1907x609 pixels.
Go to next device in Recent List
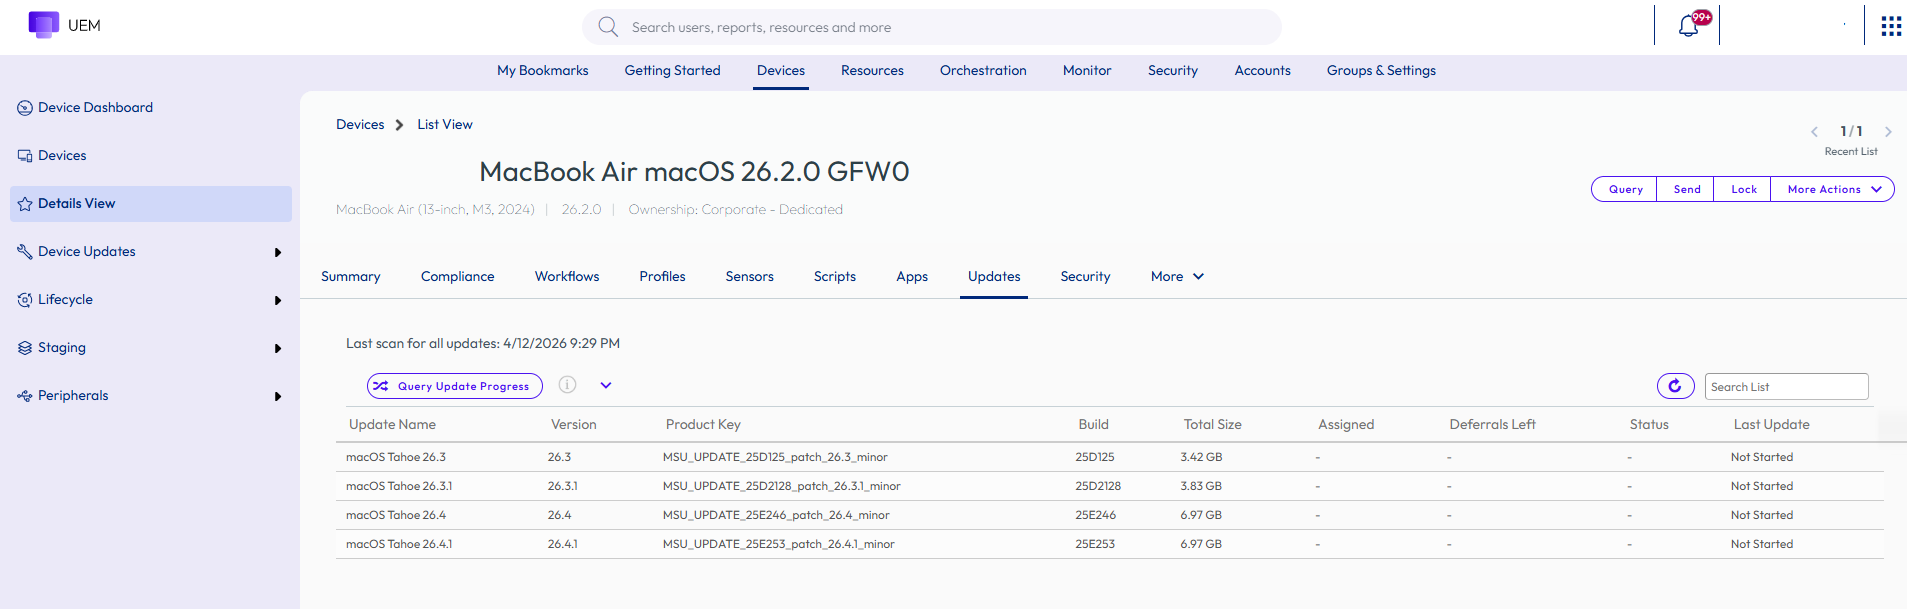(x=1888, y=132)
